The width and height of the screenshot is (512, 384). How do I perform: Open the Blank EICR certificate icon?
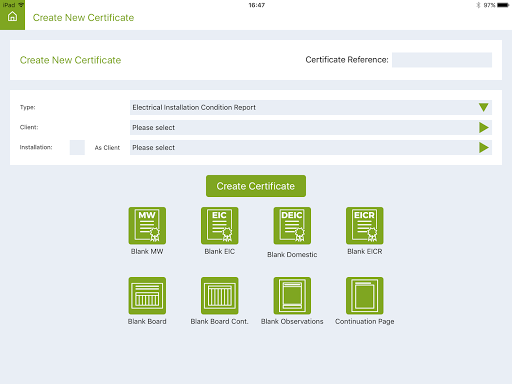[365, 226]
